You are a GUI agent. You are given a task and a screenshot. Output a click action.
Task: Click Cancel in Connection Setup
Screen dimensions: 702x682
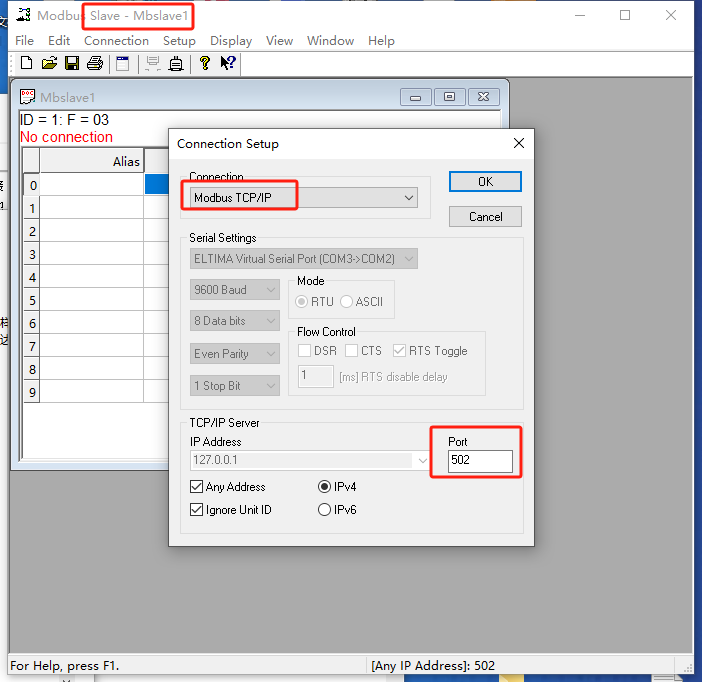(x=485, y=217)
